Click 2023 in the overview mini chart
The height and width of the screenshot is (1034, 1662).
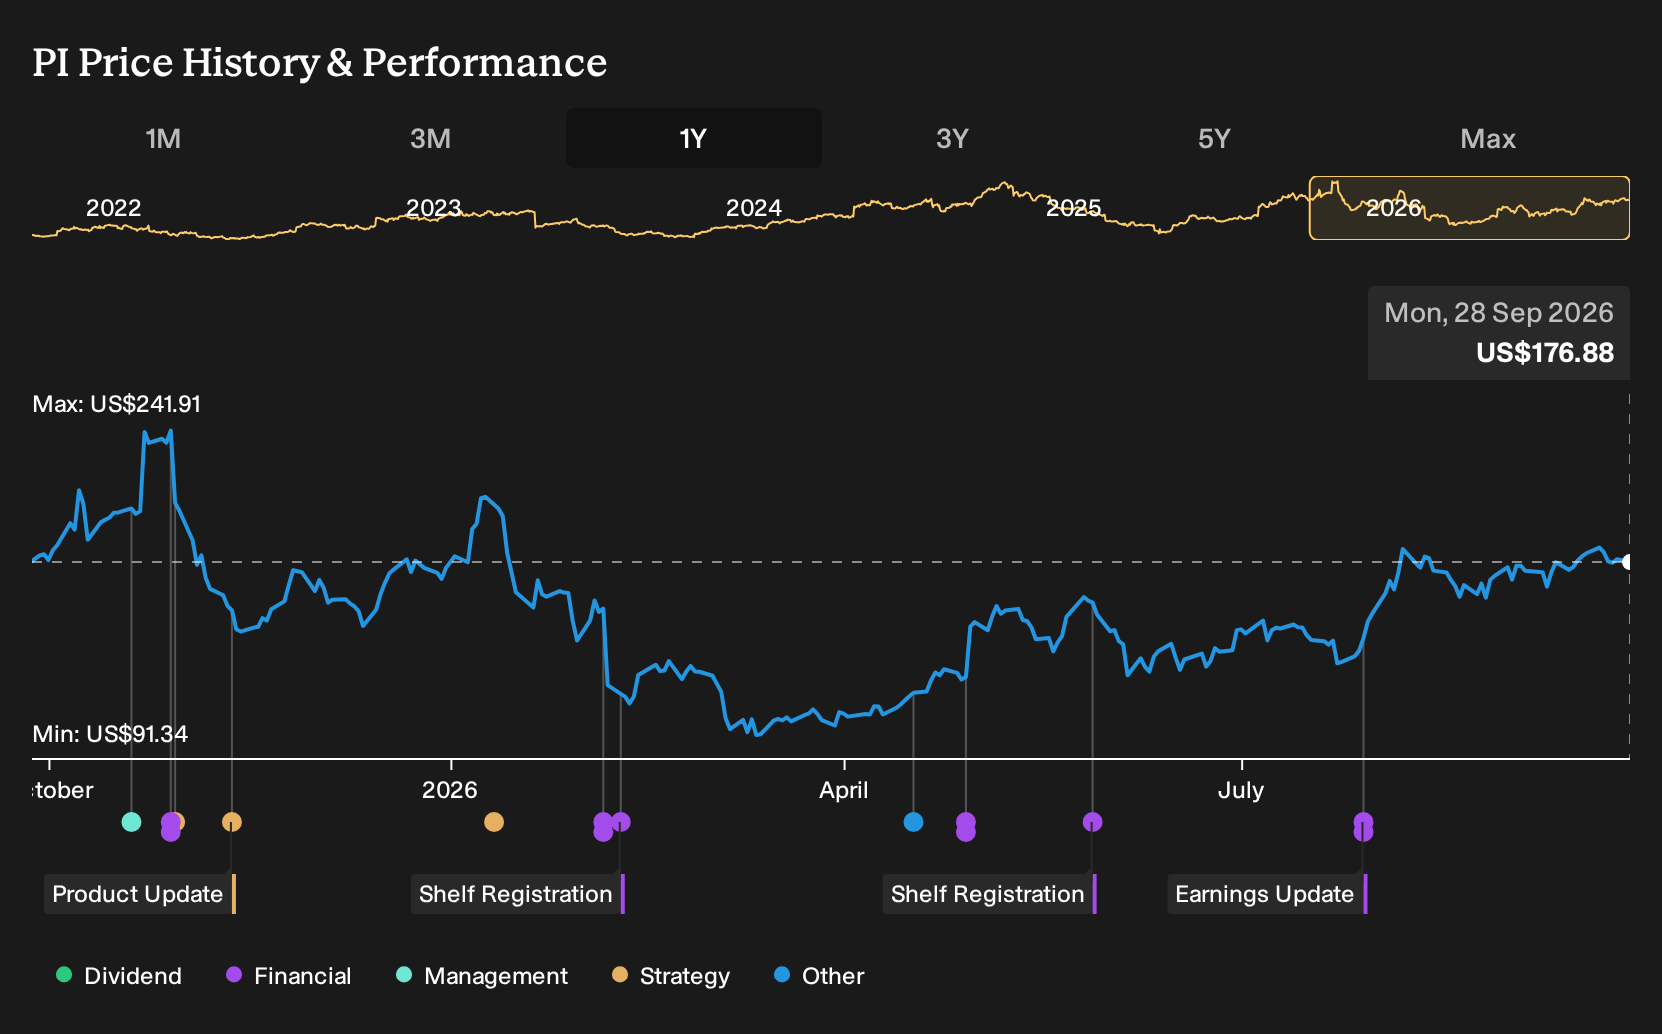[434, 208]
